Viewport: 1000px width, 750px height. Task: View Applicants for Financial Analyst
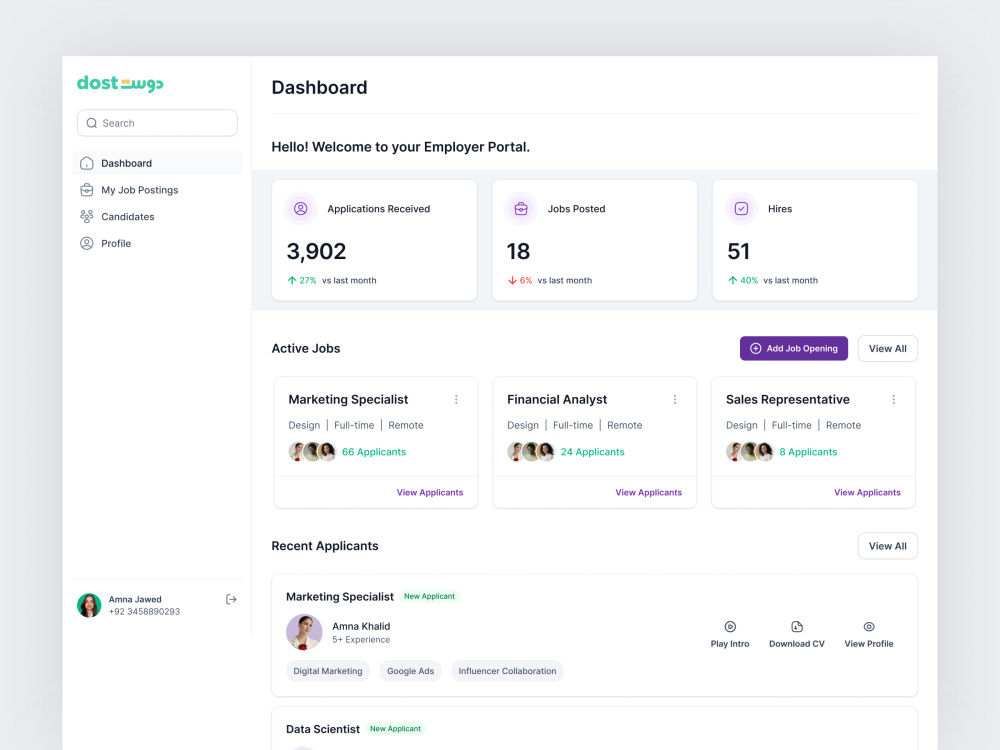tap(649, 492)
